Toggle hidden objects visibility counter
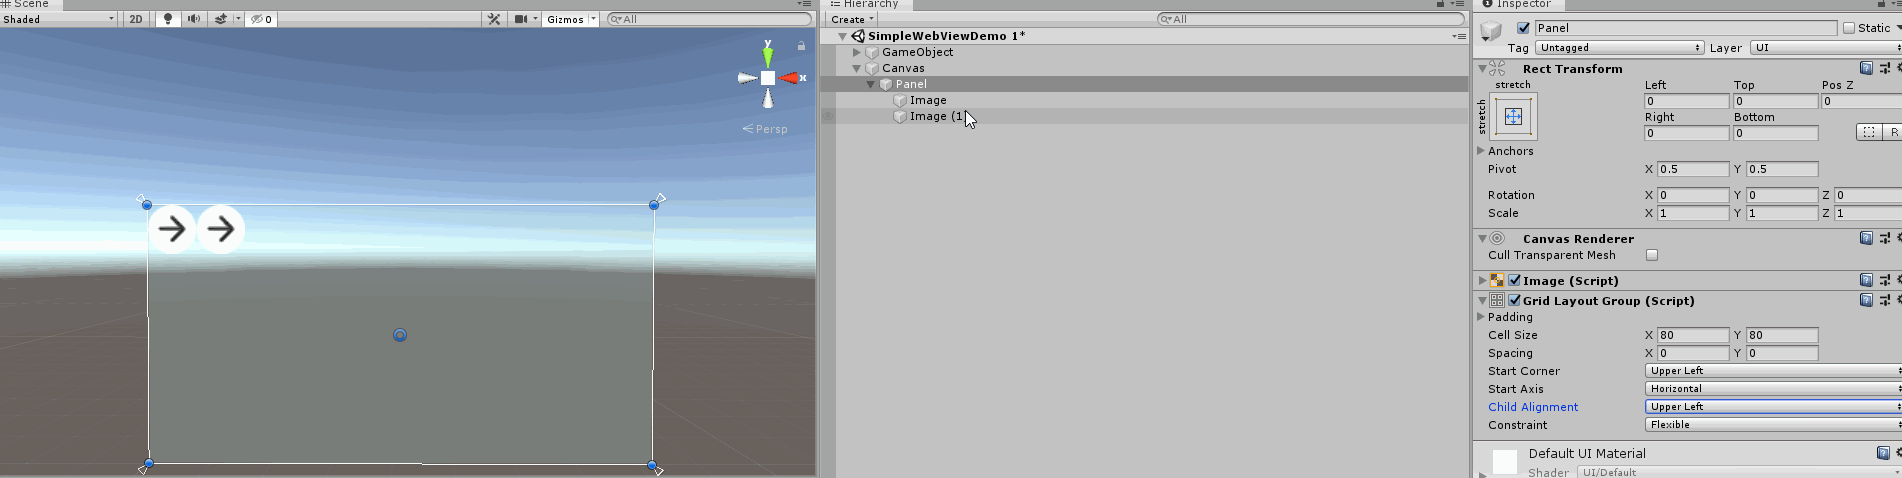 point(261,19)
